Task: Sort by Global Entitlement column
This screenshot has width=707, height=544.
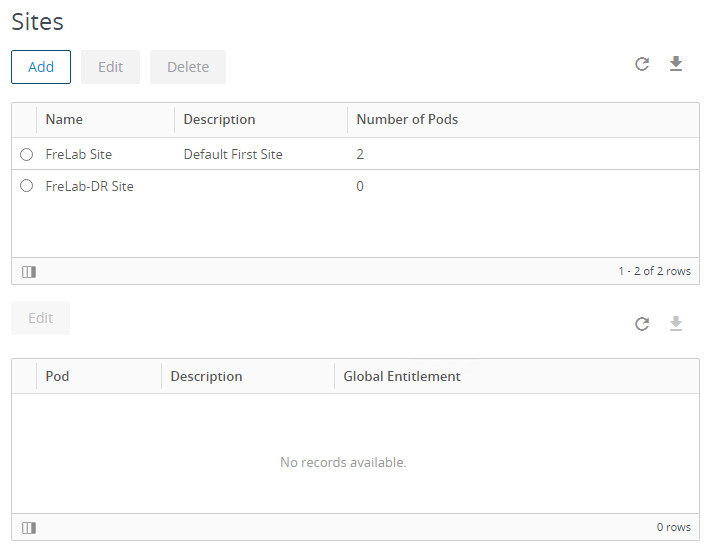Action: (x=401, y=376)
